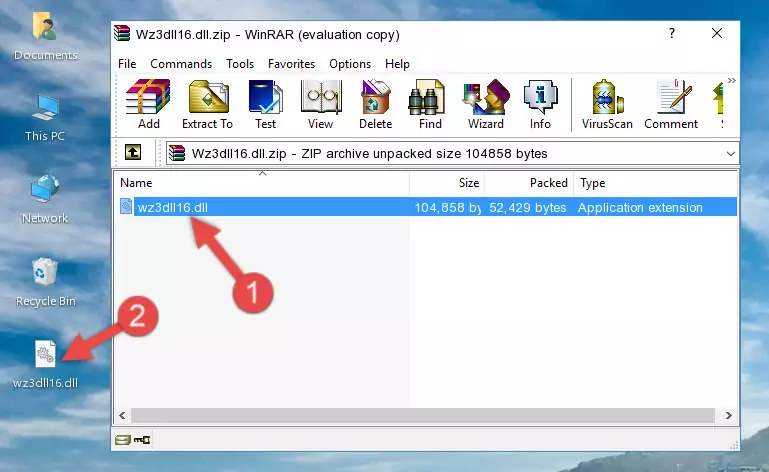This screenshot has height=472, width=769.
Task: Select wz3dll16.dll desktop file
Action: coord(45,364)
